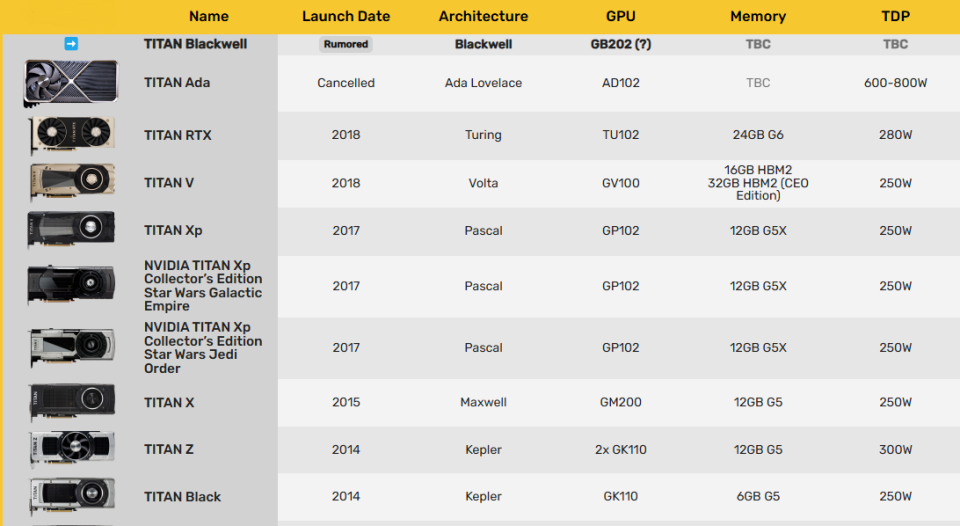Click the 2015 launch date for TITAN X
The image size is (960, 526).
(x=346, y=402)
